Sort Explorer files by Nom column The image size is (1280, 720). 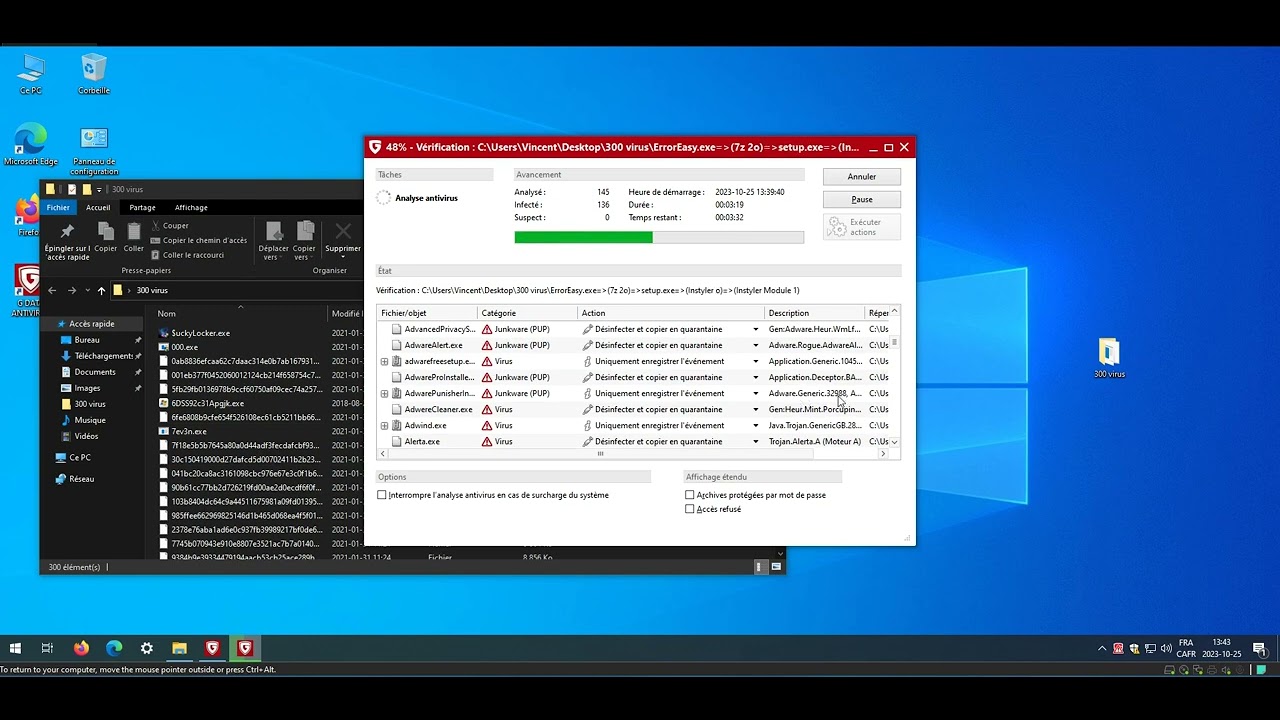tap(240, 314)
